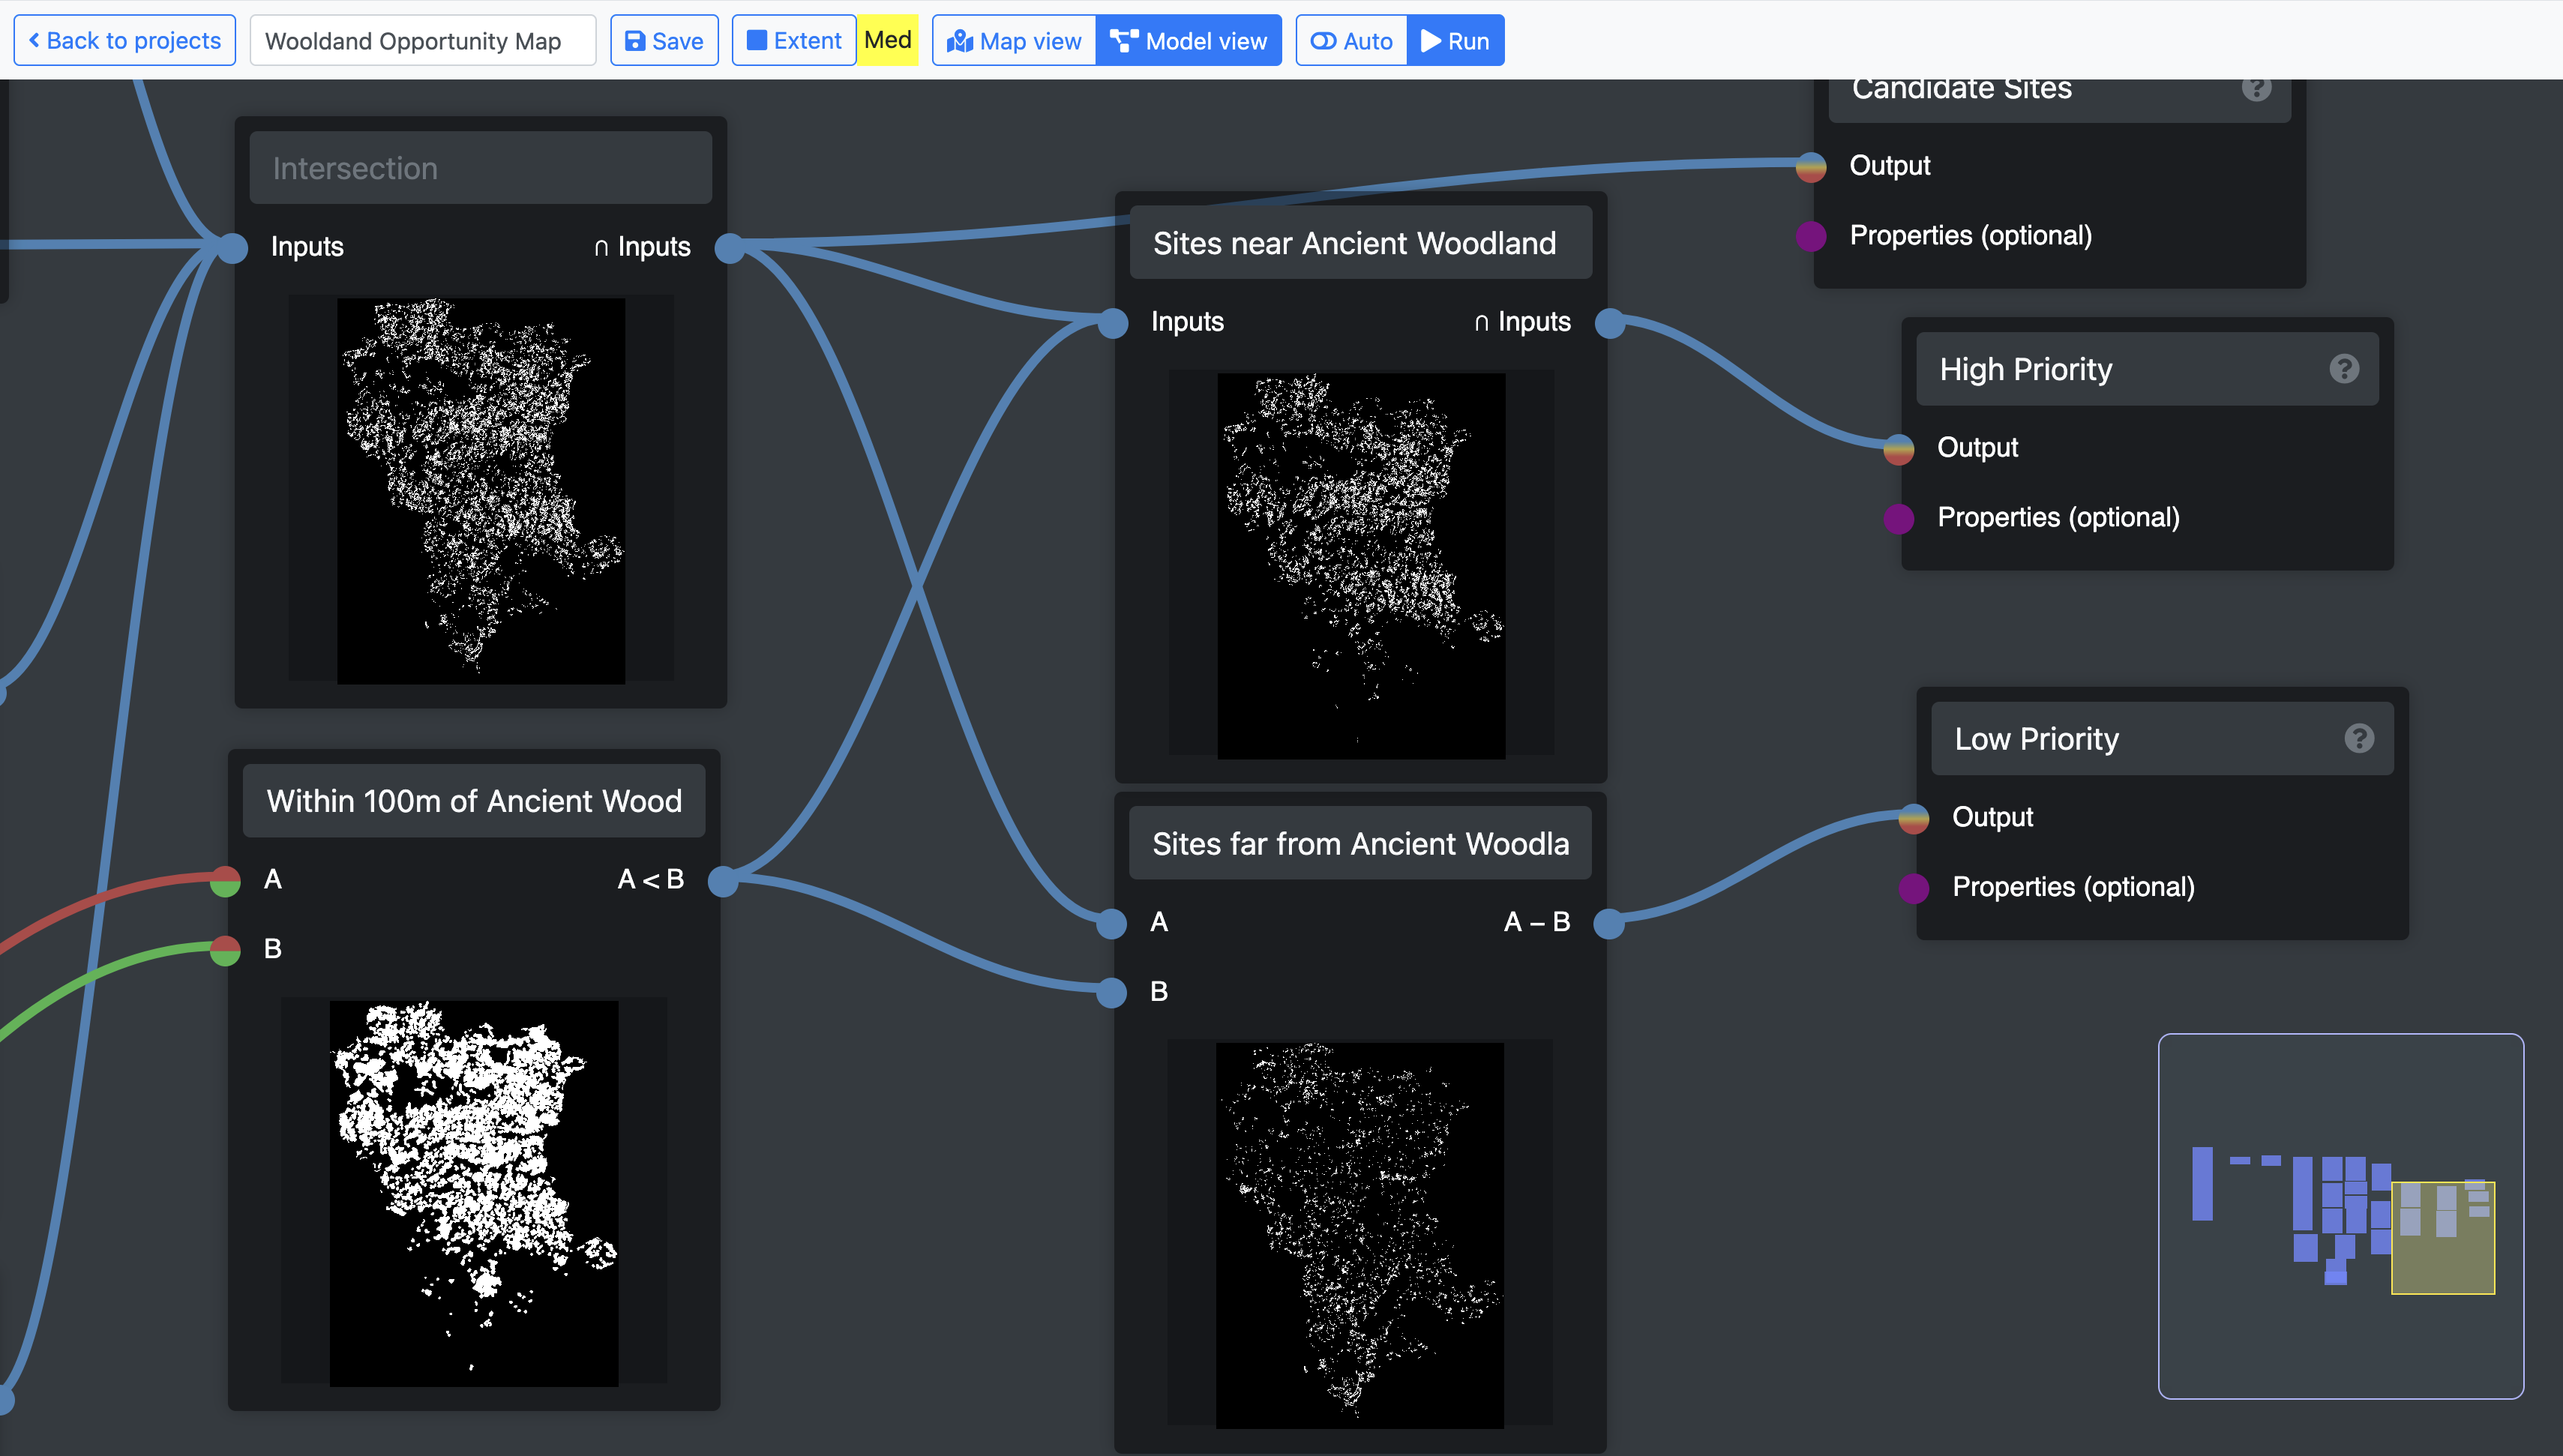Toggle the Auto run mode
The height and width of the screenshot is (1456, 2563).
coord(1351,41)
